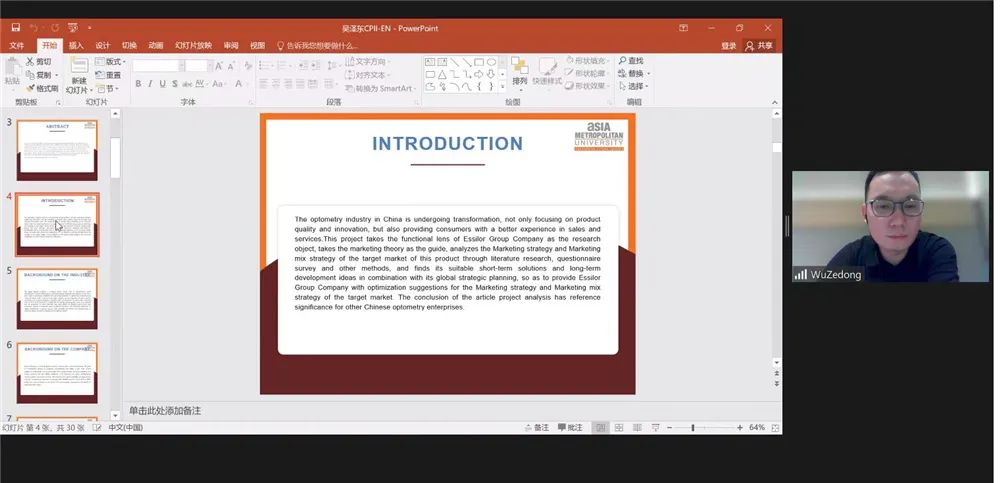Viewport: 1000px width, 483px height.
Task: Click the Cut (剪切) scissors icon
Action: pyautogui.click(x=30, y=62)
